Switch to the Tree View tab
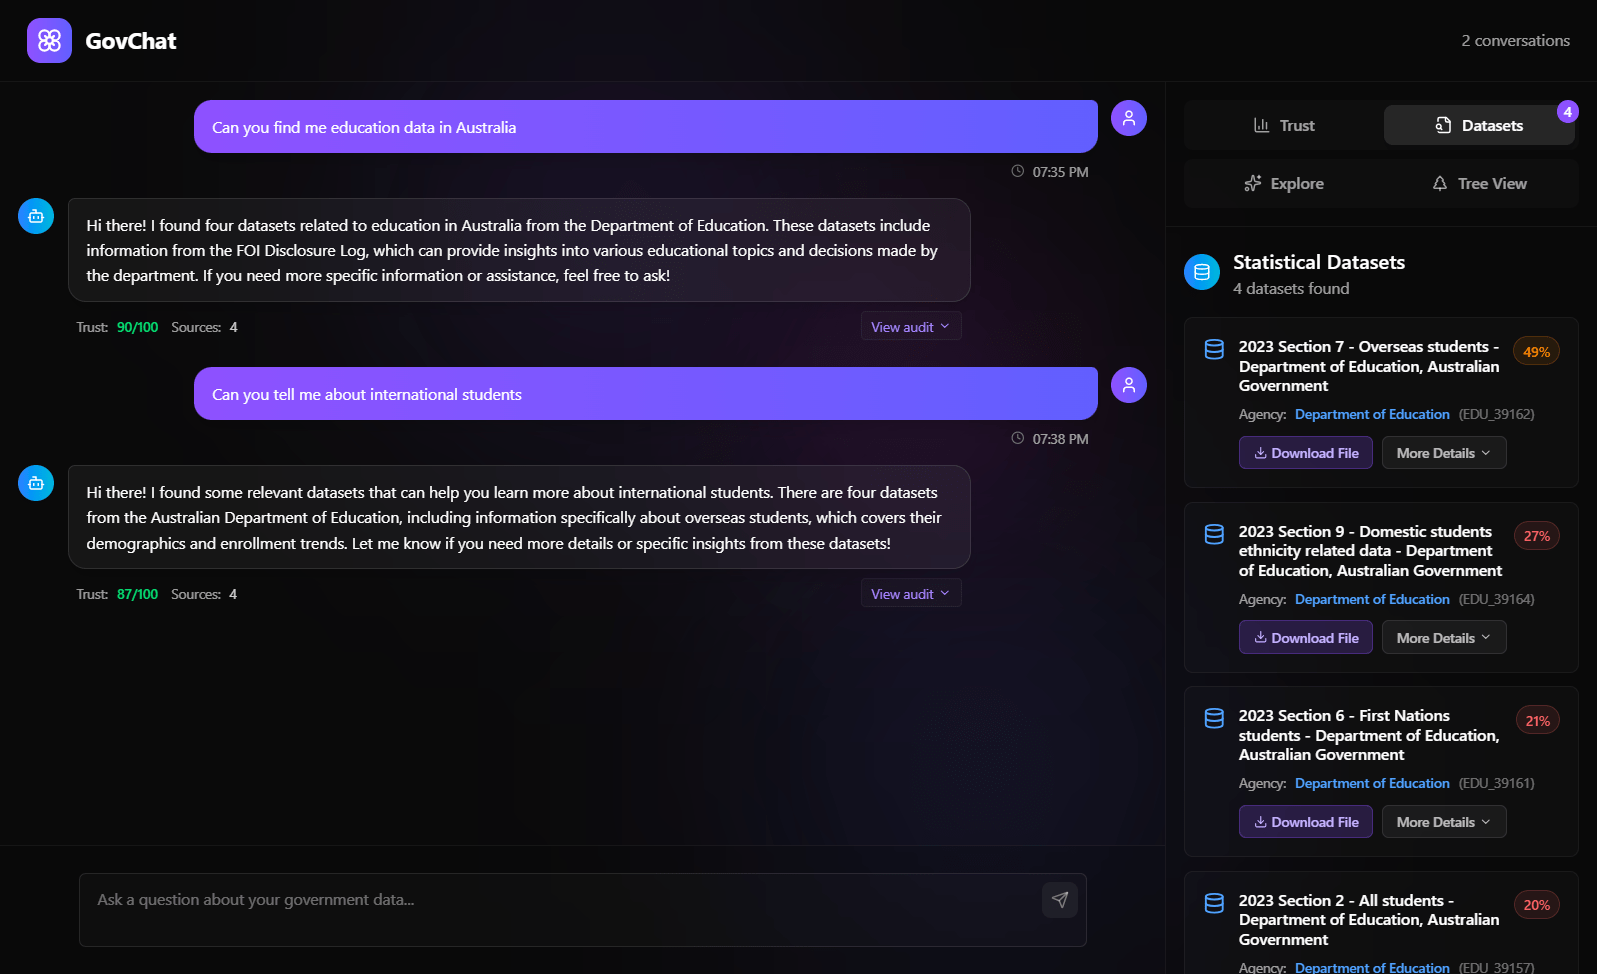 tap(1479, 184)
